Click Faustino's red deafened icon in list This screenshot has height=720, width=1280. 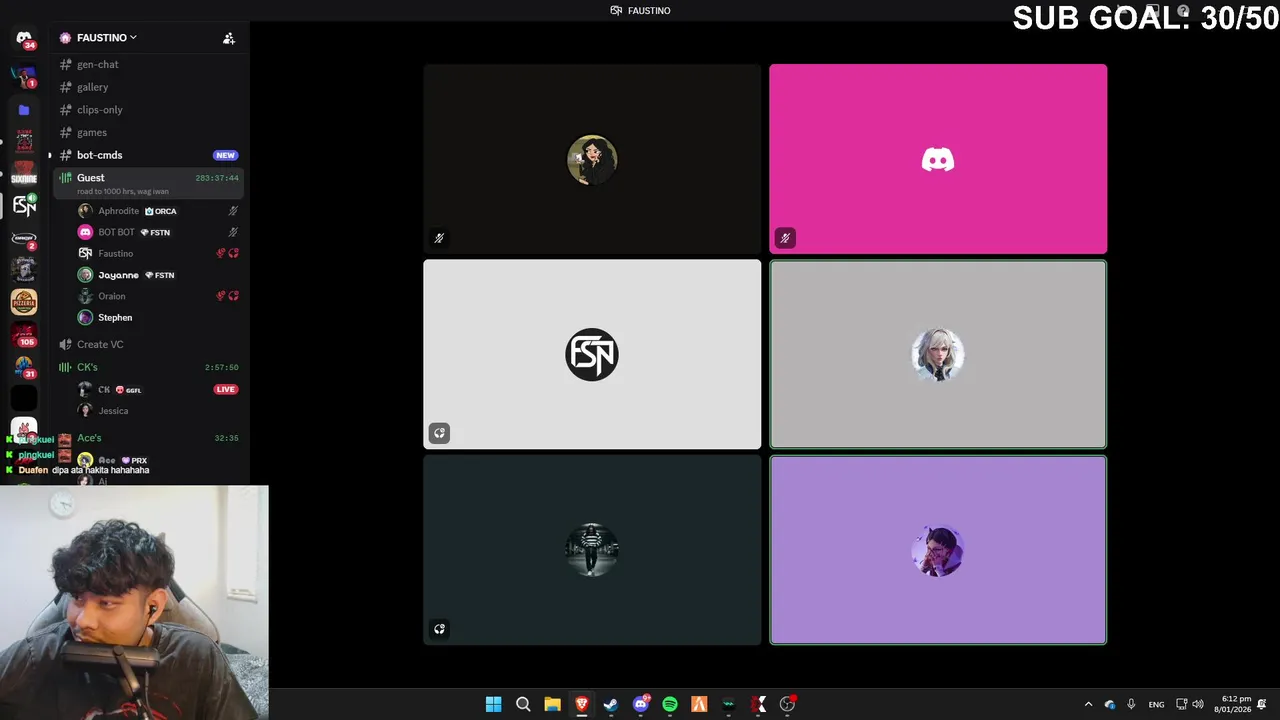coord(233,253)
